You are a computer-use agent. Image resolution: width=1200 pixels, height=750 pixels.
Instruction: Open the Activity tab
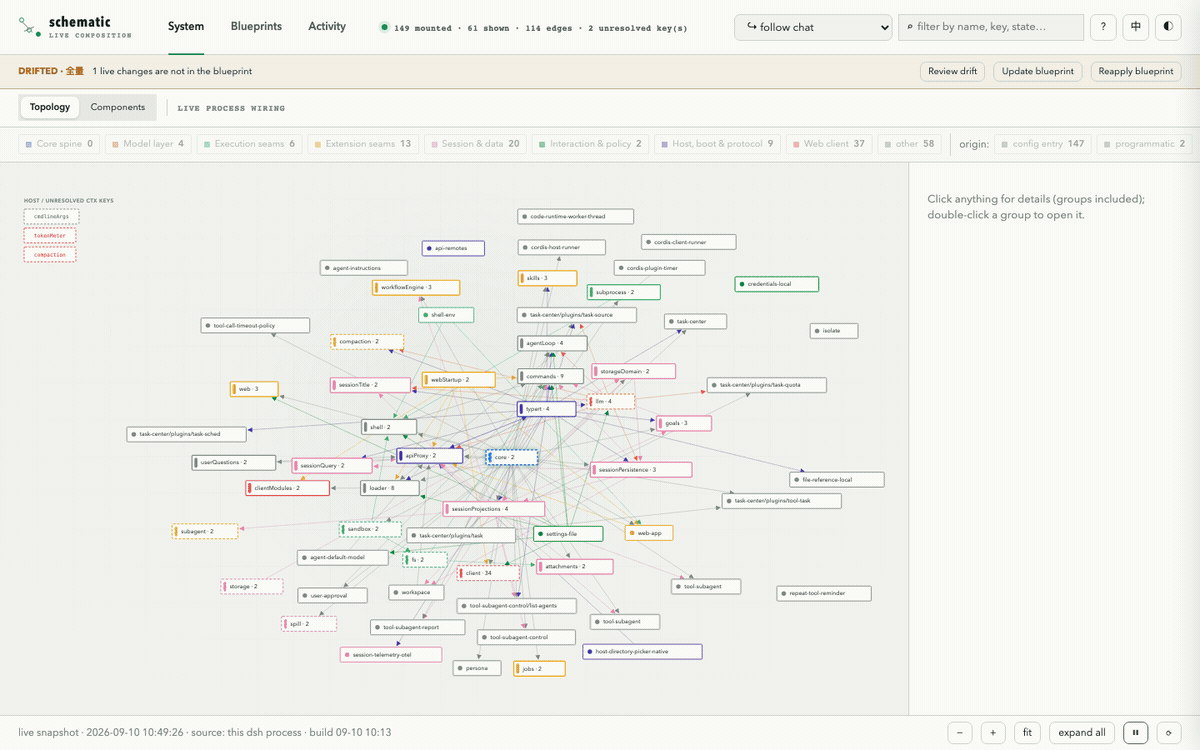(x=327, y=27)
